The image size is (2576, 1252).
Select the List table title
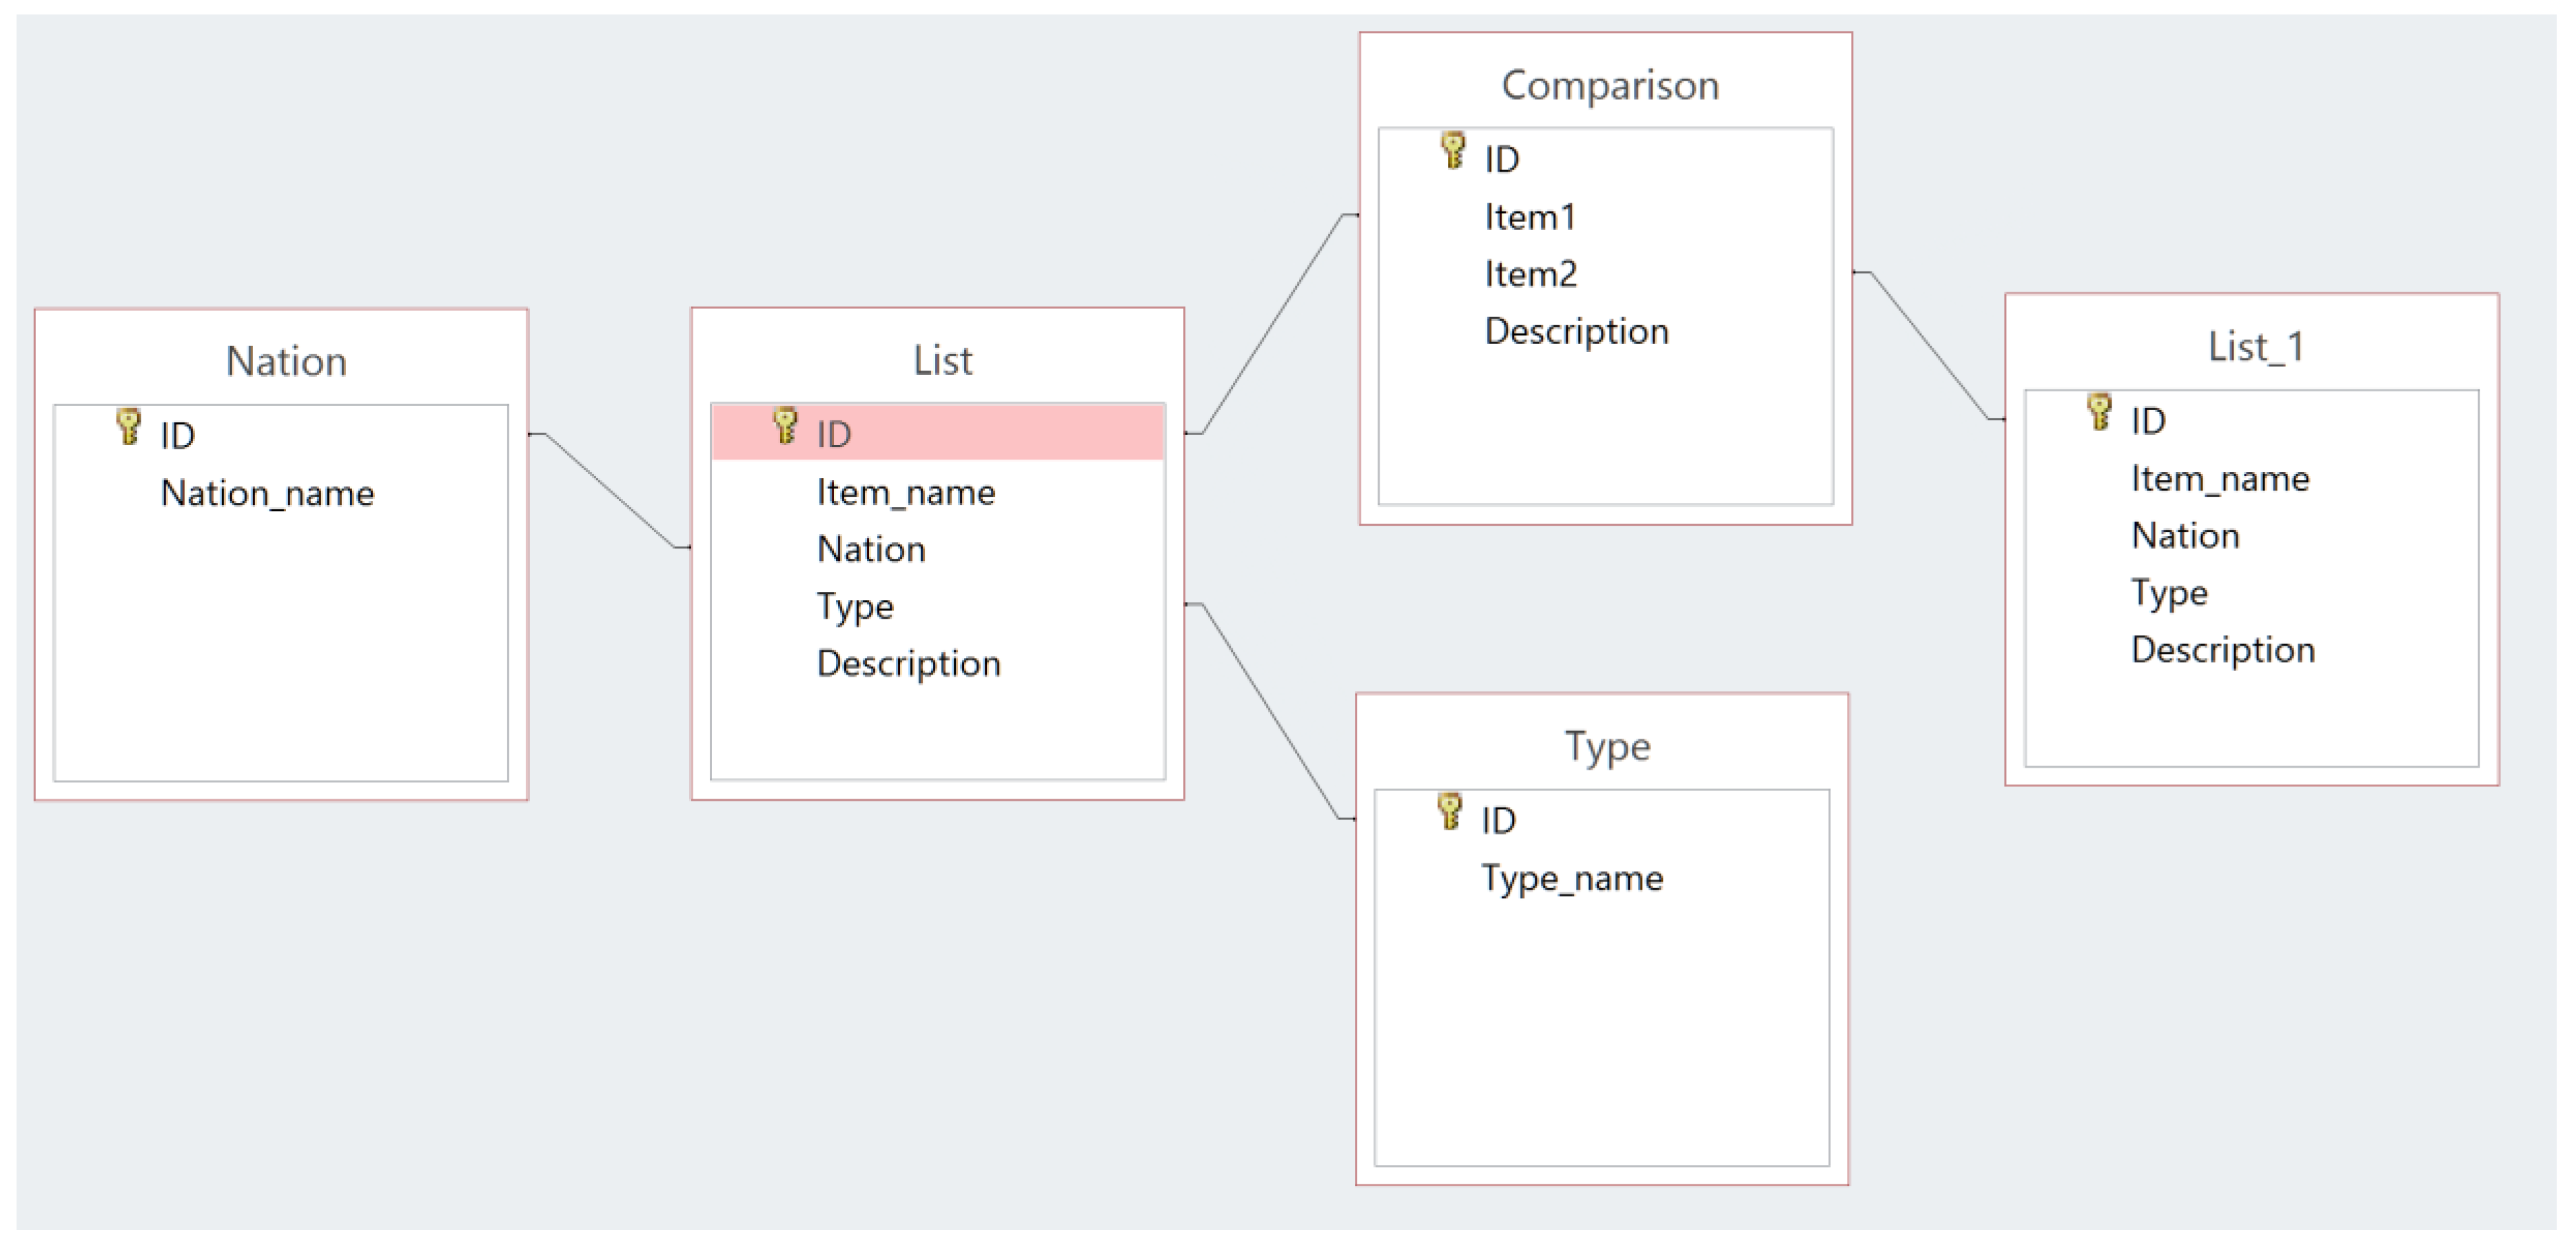pyautogui.click(x=942, y=360)
